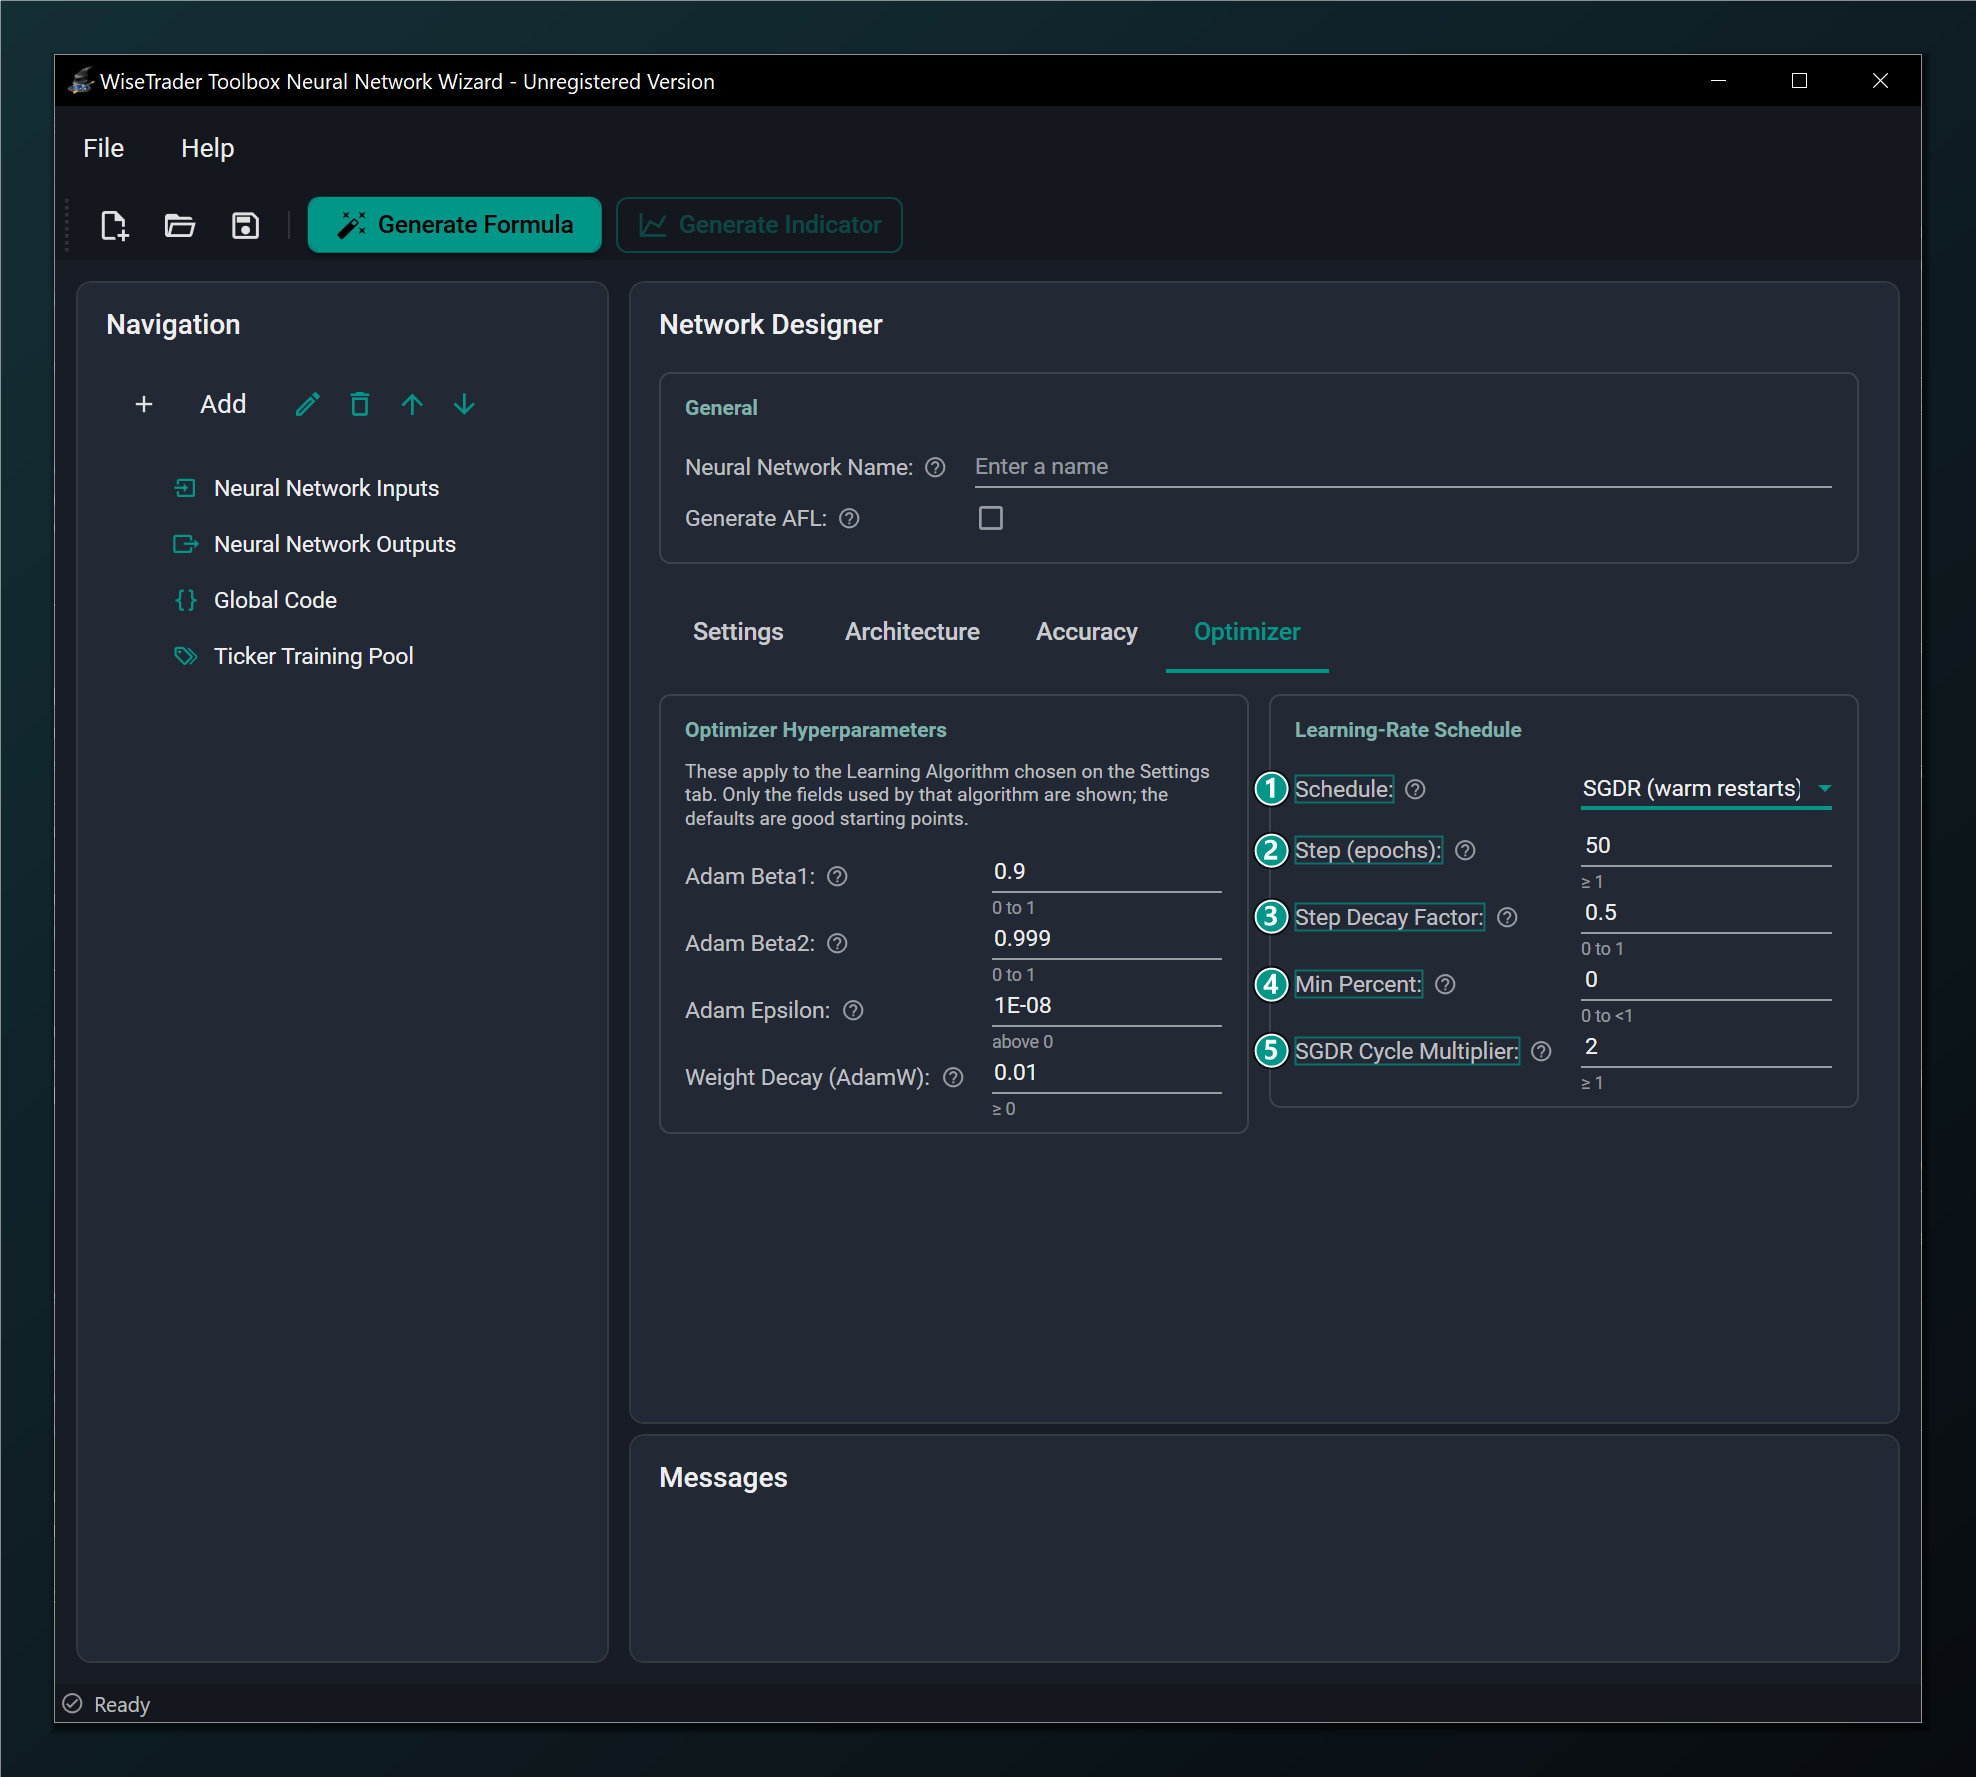Image resolution: width=1976 pixels, height=1777 pixels.
Task: Click the Generate Indicator button
Action: click(760, 225)
